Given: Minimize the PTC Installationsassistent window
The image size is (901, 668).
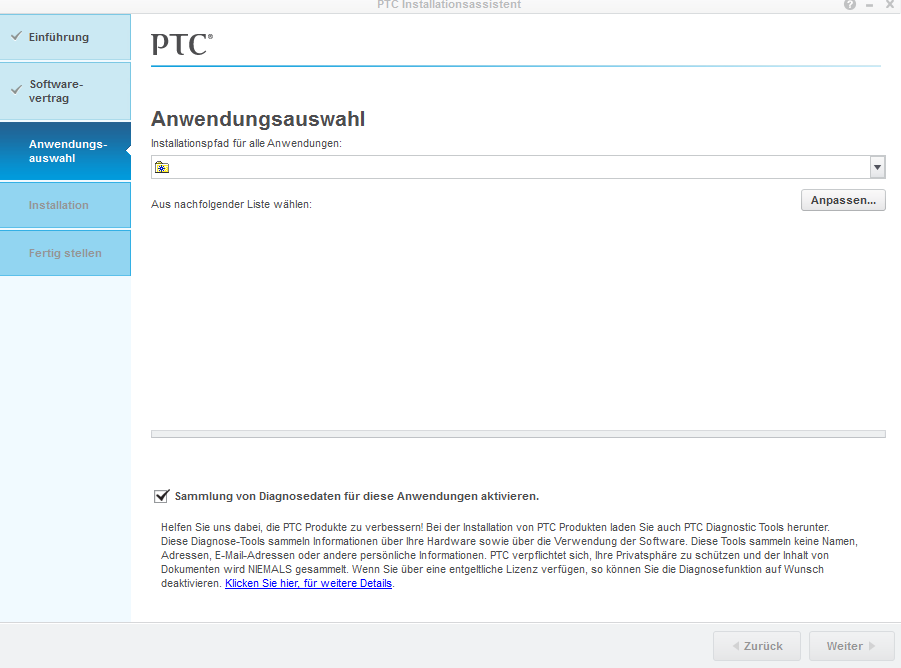Looking at the screenshot, I should pyautogui.click(x=870, y=5).
